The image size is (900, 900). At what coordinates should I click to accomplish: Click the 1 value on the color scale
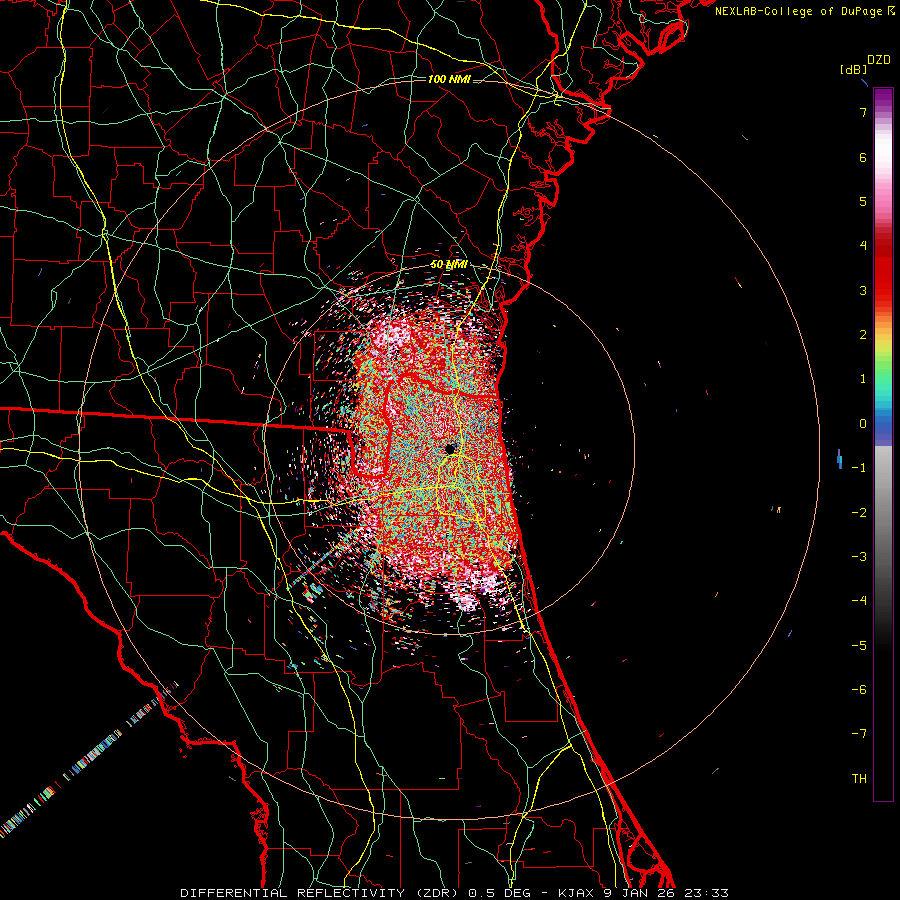coord(863,379)
